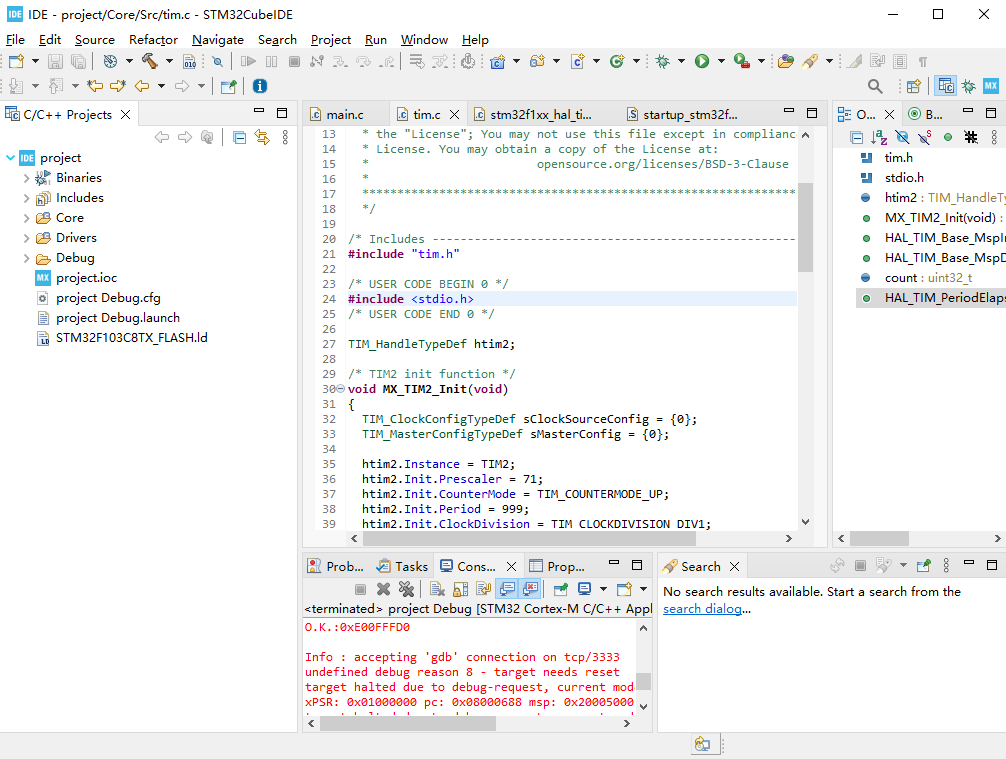
Task: Click the External Tools run icon
Action: coord(742,62)
